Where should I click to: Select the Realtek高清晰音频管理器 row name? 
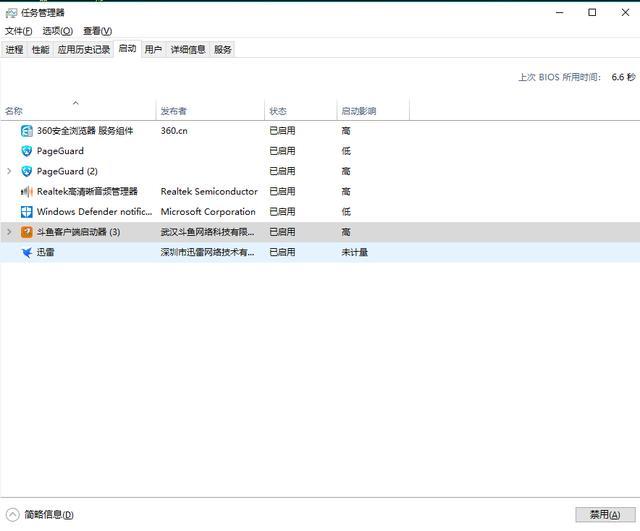click(87, 191)
